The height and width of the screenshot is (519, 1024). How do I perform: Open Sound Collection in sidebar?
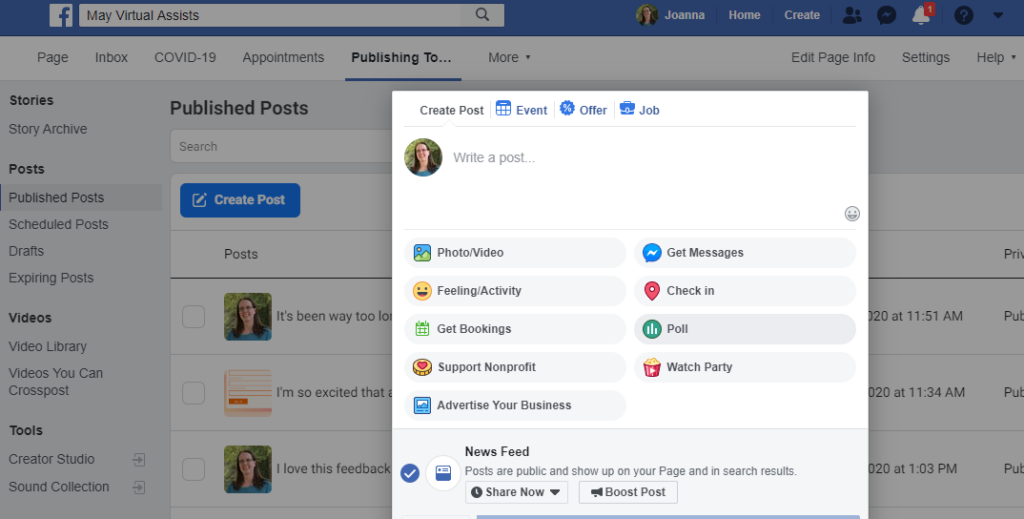tap(59, 486)
